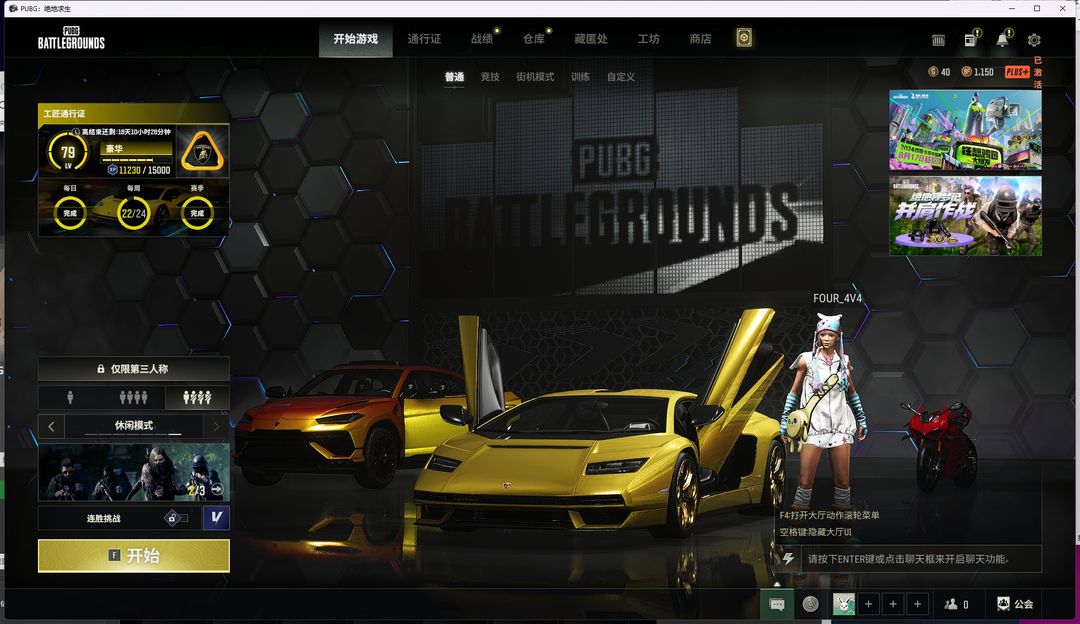Open the 仓库 tab
Image resolution: width=1080 pixels, height=624 pixels.
click(x=534, y=39)
